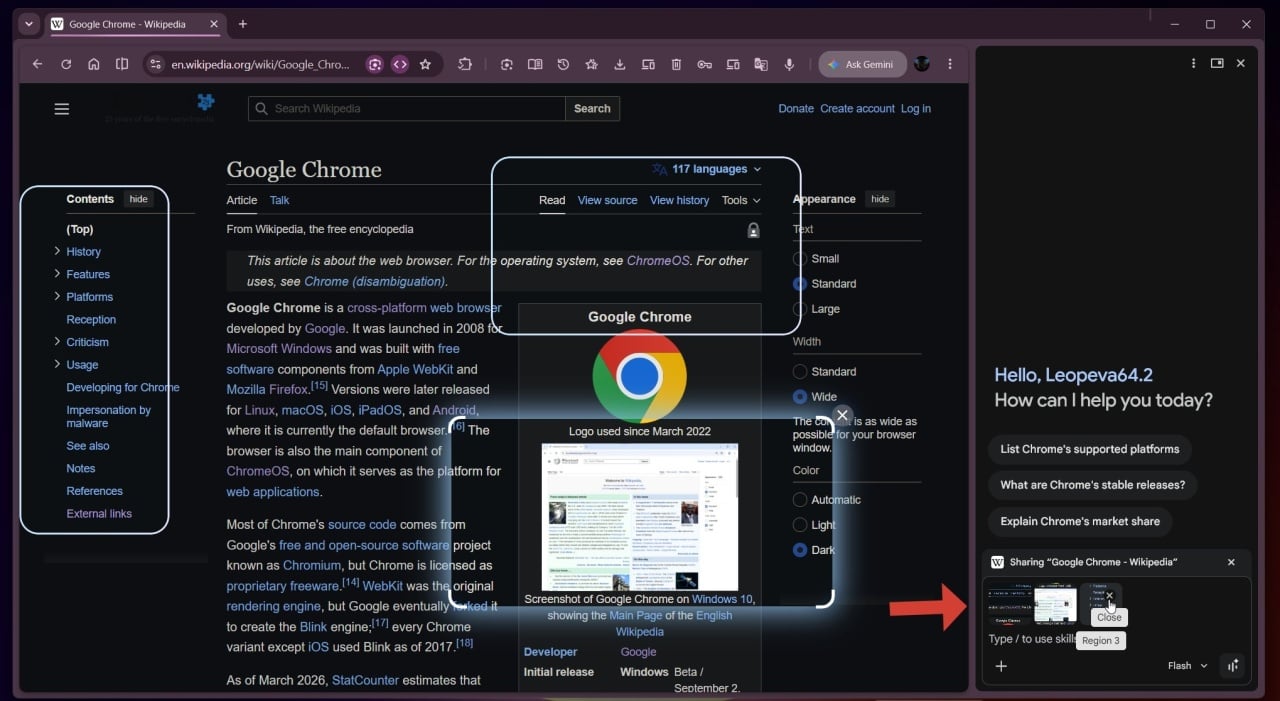Open split view from the toolbar
1280x701 pixels.
coord(122,64)
